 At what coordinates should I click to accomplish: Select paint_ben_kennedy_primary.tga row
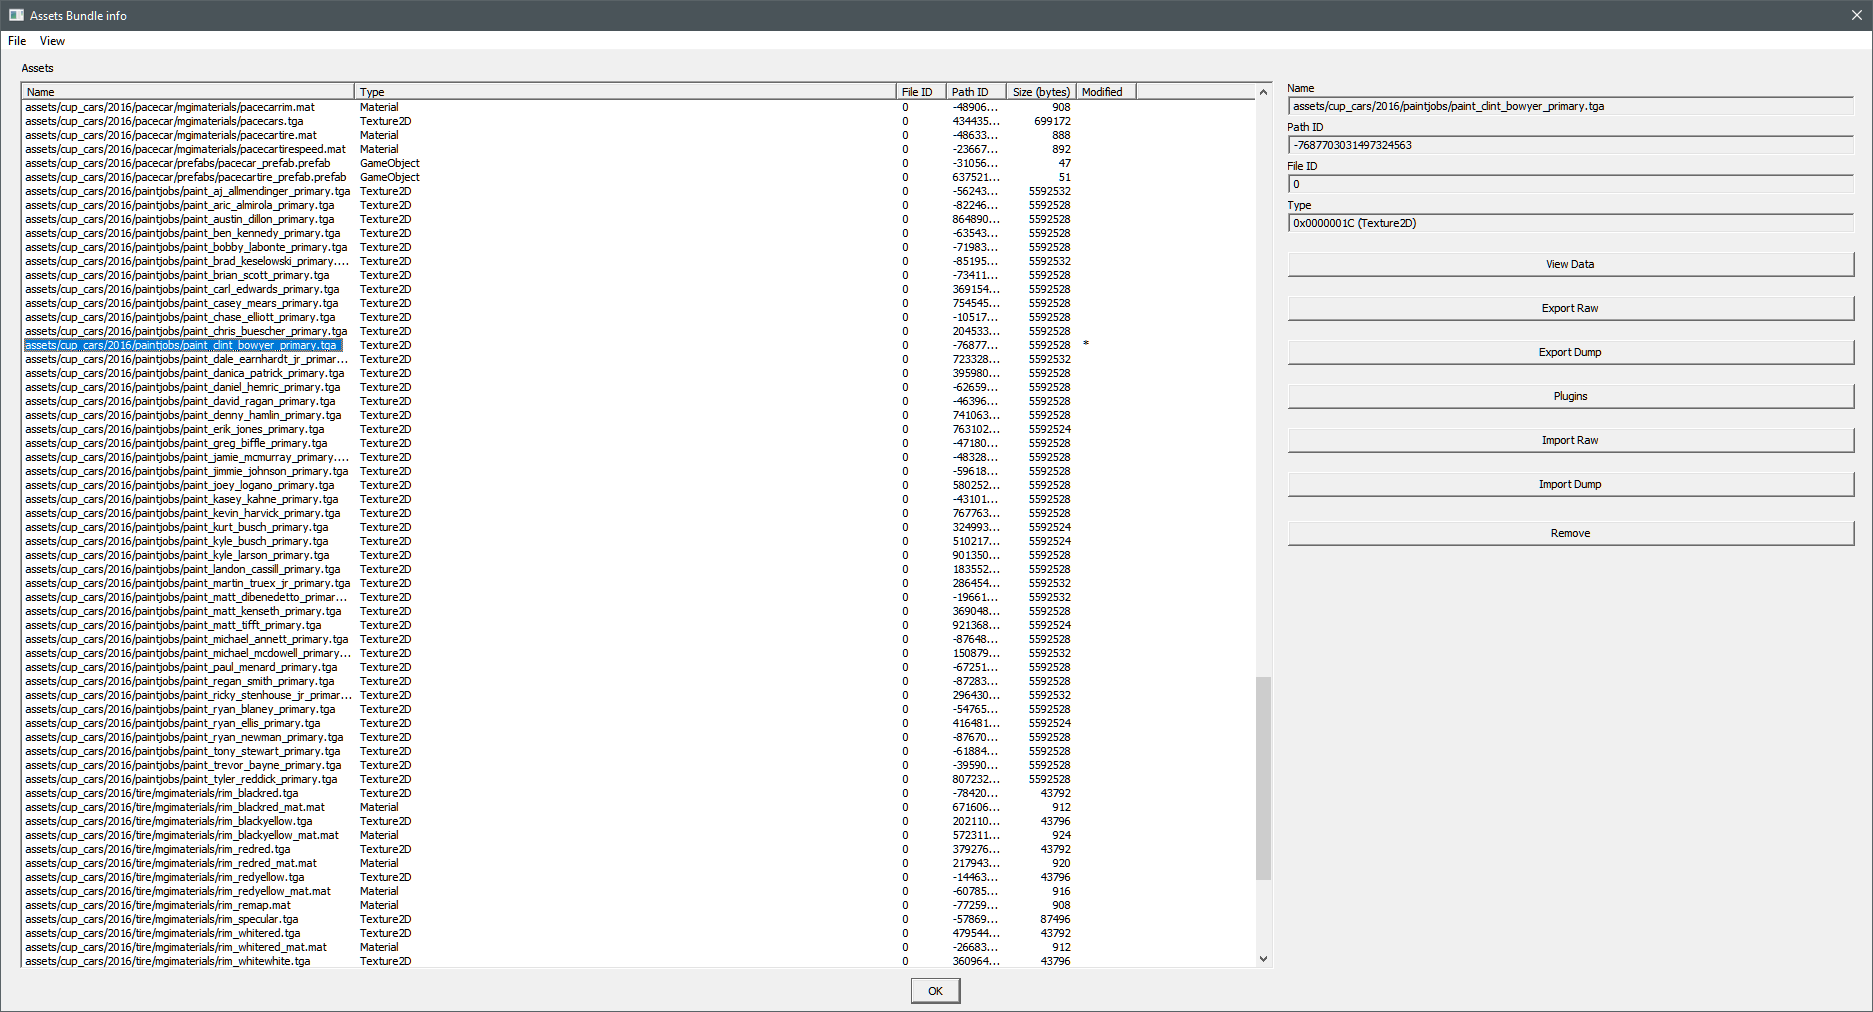tap(638, 233)
